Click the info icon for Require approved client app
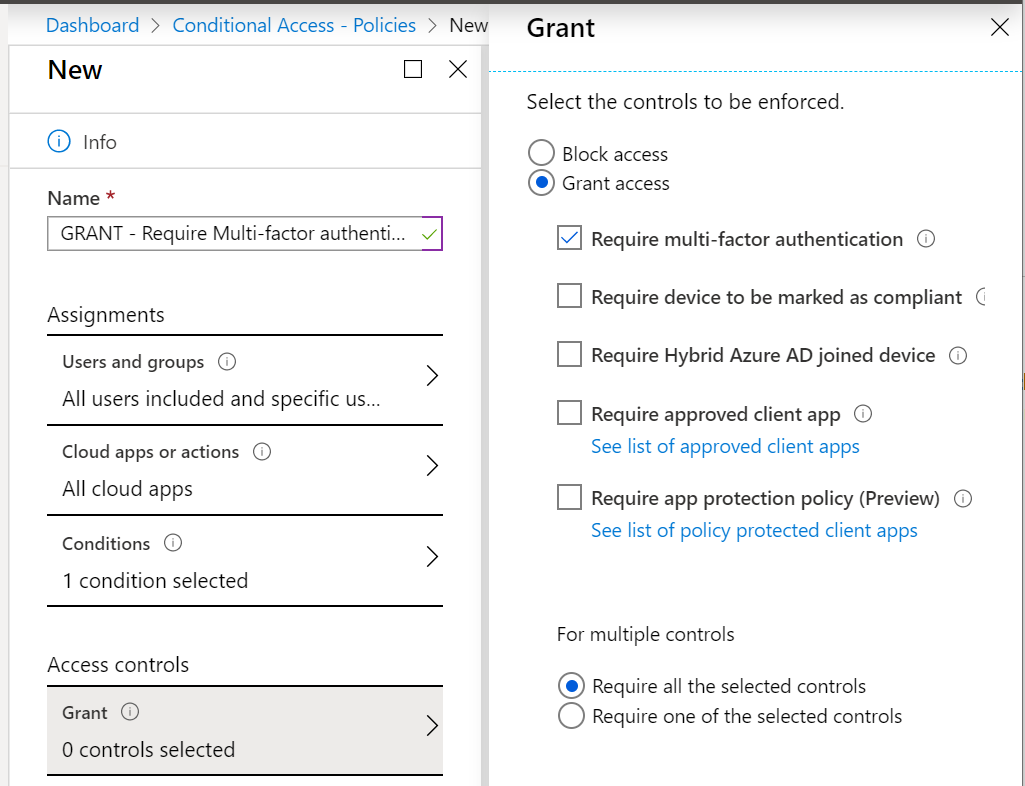Image resolution: width=1025 pixels, height=786 pixels. (x=863, y=414)
